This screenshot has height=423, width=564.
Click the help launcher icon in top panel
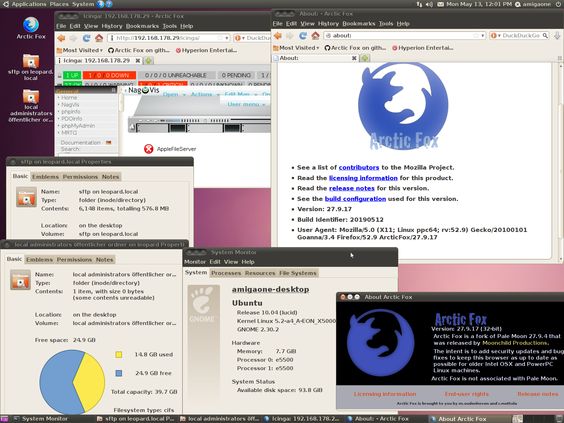(109, 4)
